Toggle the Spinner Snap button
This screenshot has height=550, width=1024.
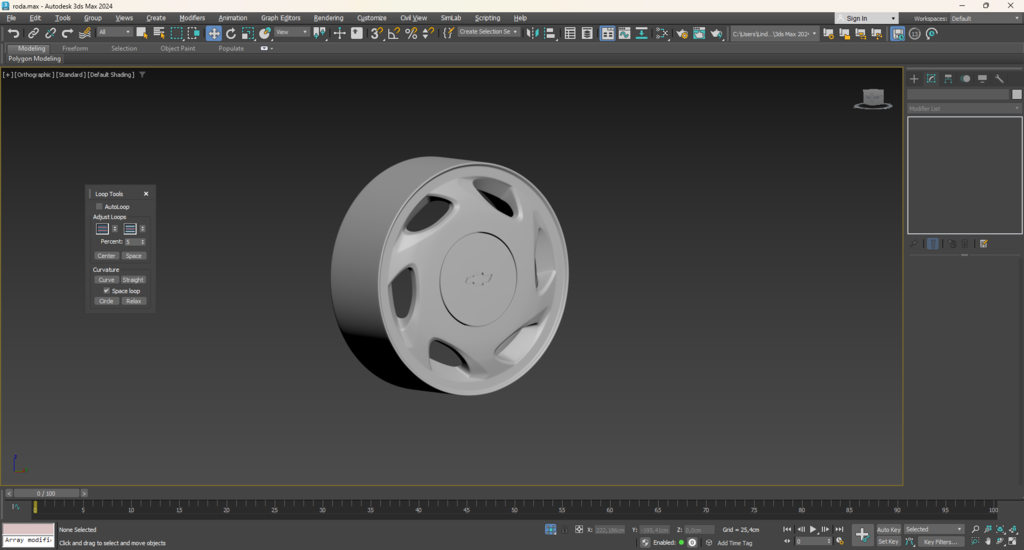coord(428,33)
